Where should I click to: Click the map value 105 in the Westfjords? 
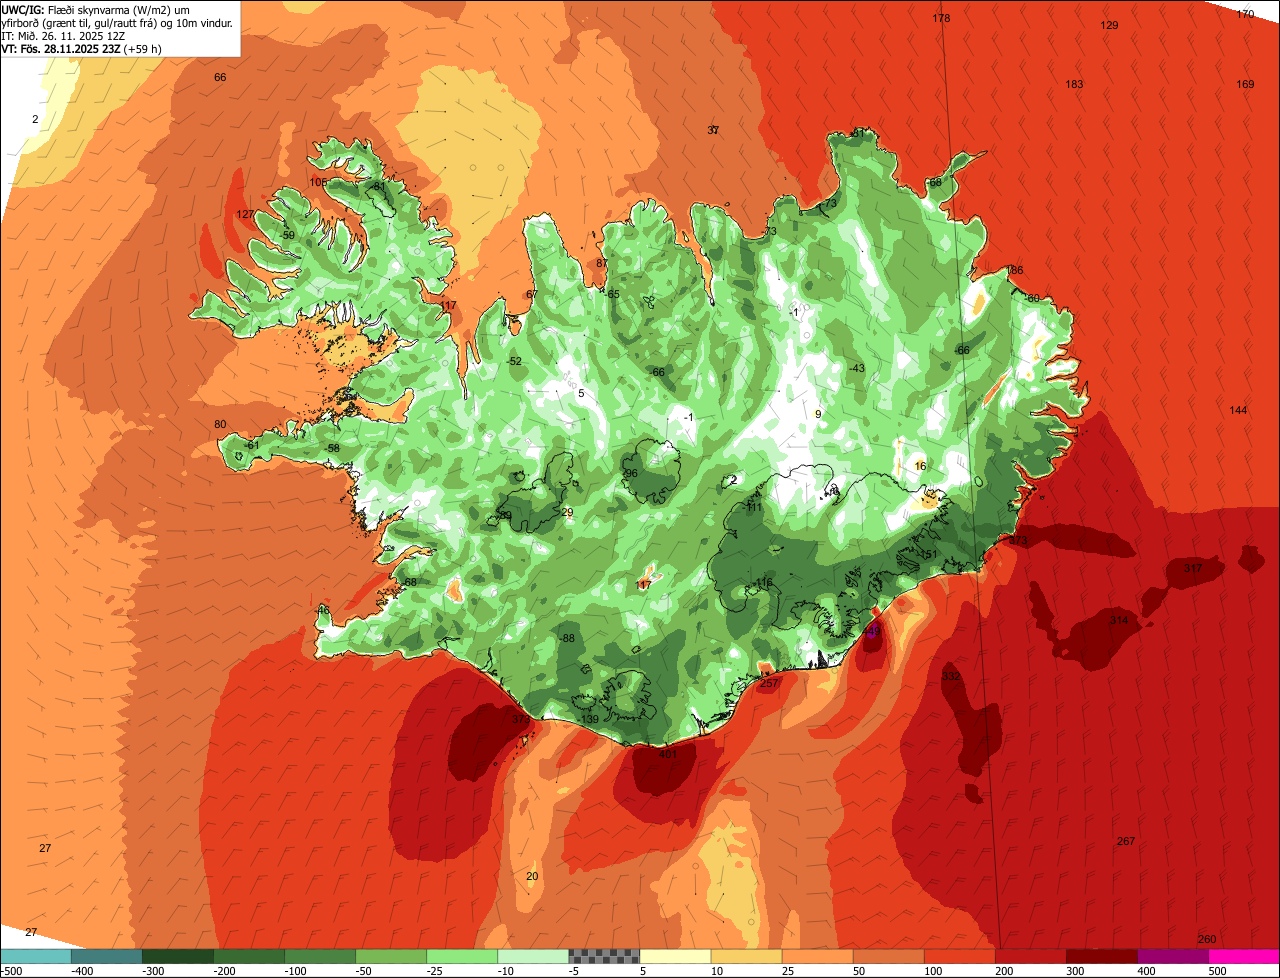(x=318, y=182)
